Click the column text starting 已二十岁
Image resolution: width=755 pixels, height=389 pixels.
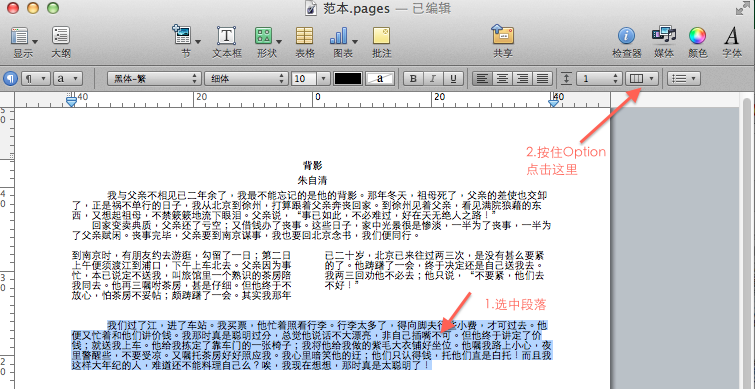pos(435,270)
